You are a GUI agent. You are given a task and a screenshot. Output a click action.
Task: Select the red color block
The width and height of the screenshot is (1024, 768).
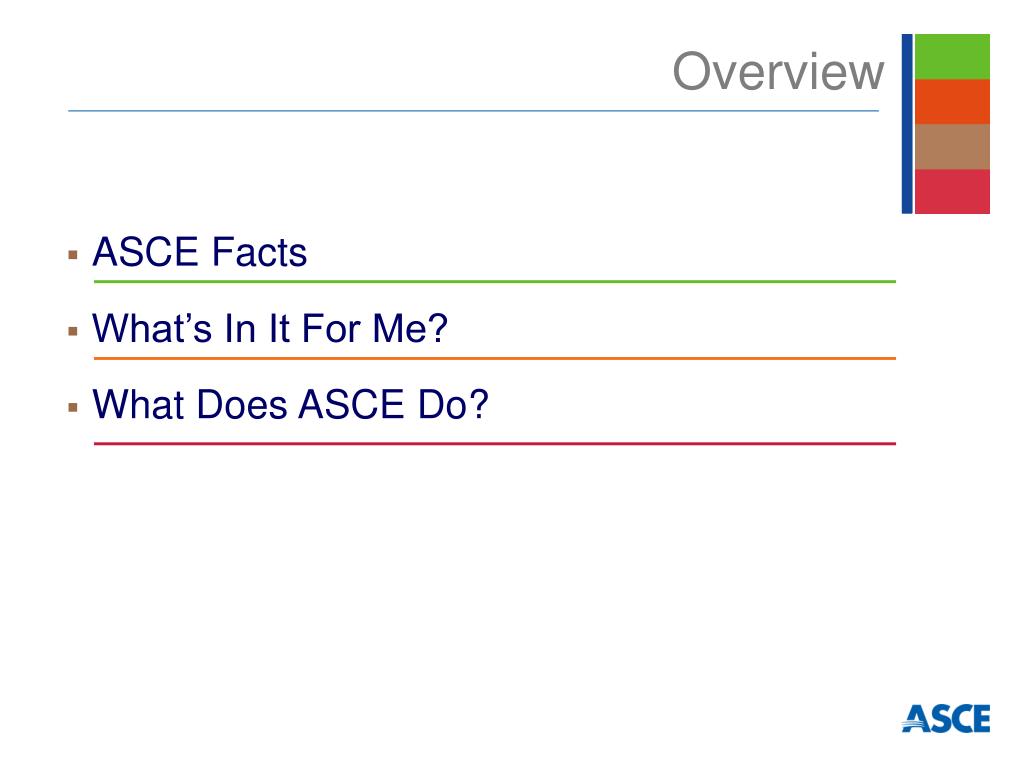pyautogui.click(x=952, y=191)
